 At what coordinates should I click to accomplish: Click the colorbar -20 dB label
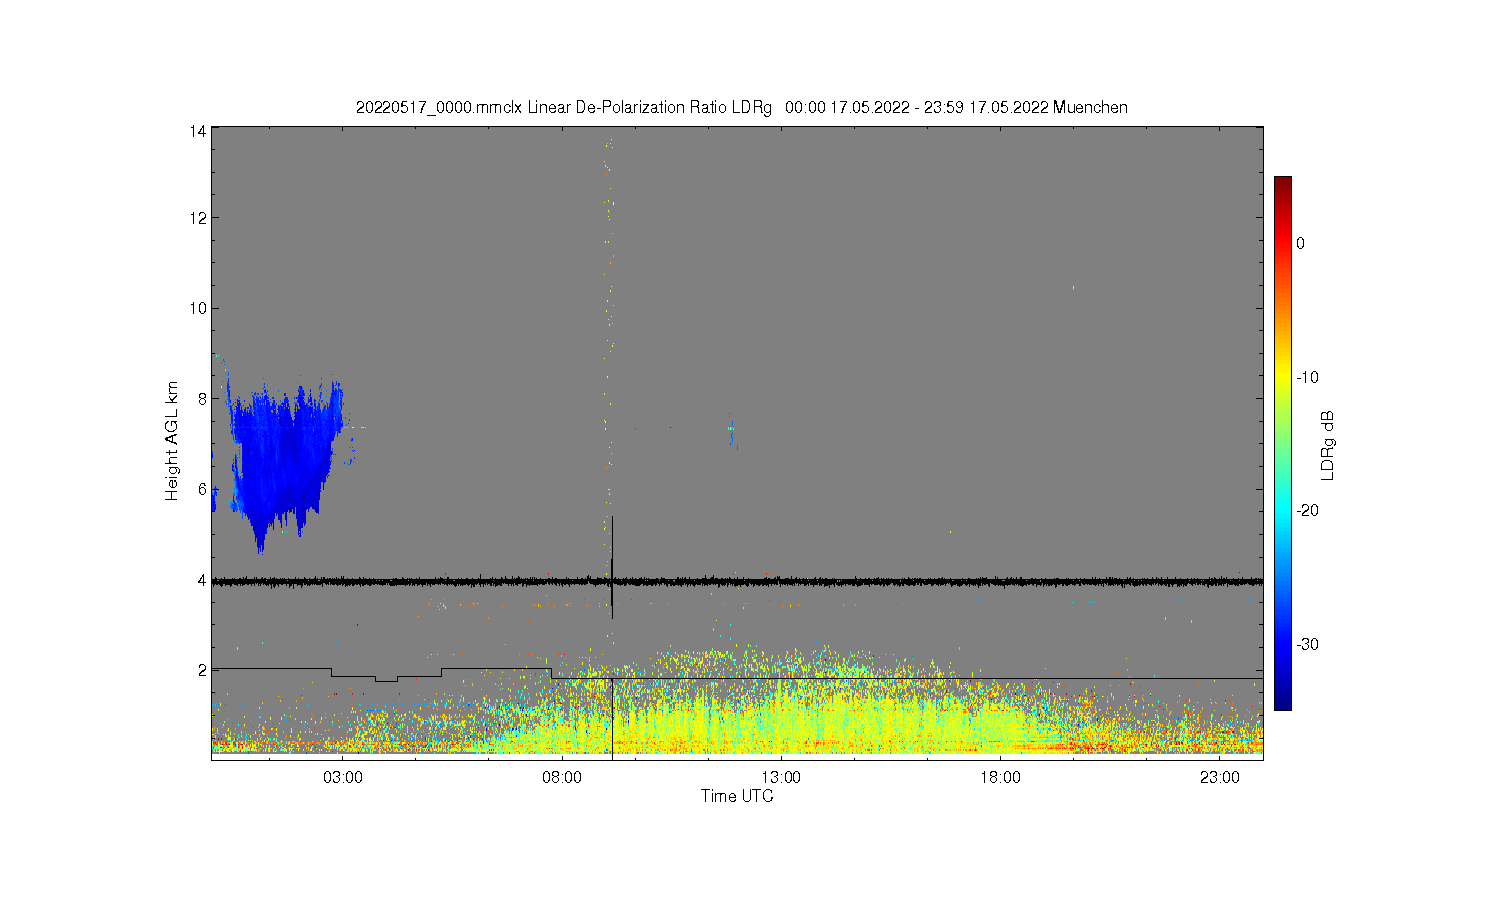[x=1307, y=510]
